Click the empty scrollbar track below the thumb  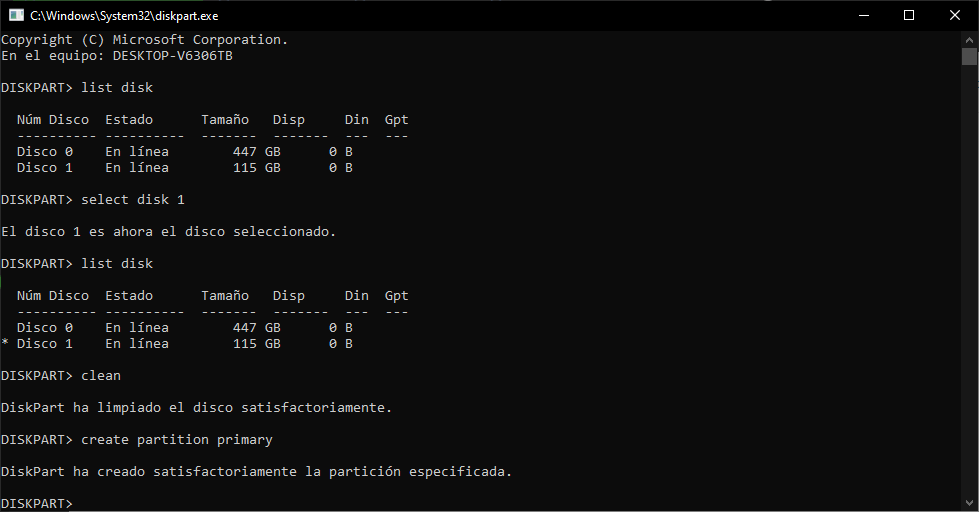coord(969,300)
